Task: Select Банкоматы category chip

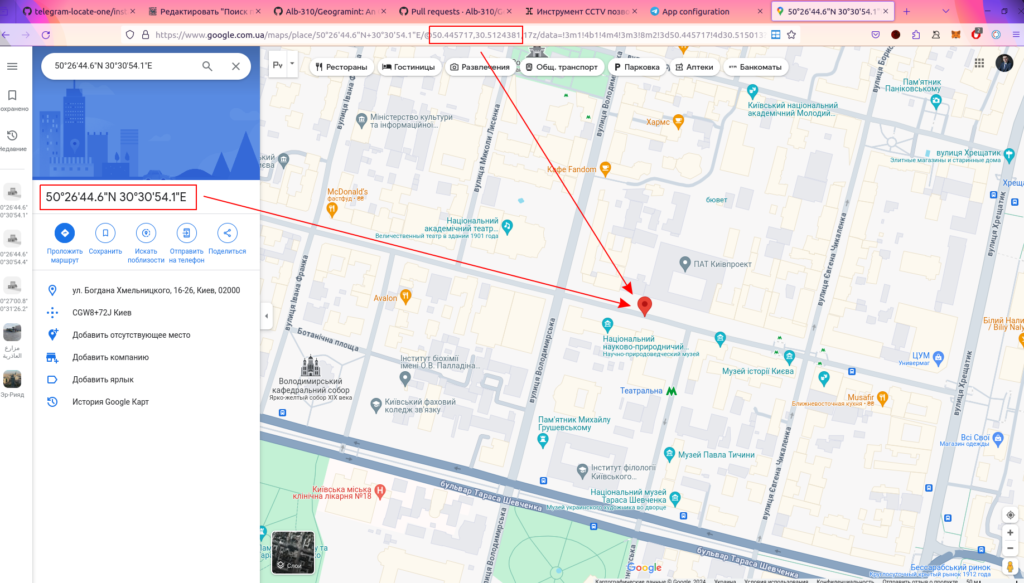Action: pyautogui.click(x=755, y=67)
